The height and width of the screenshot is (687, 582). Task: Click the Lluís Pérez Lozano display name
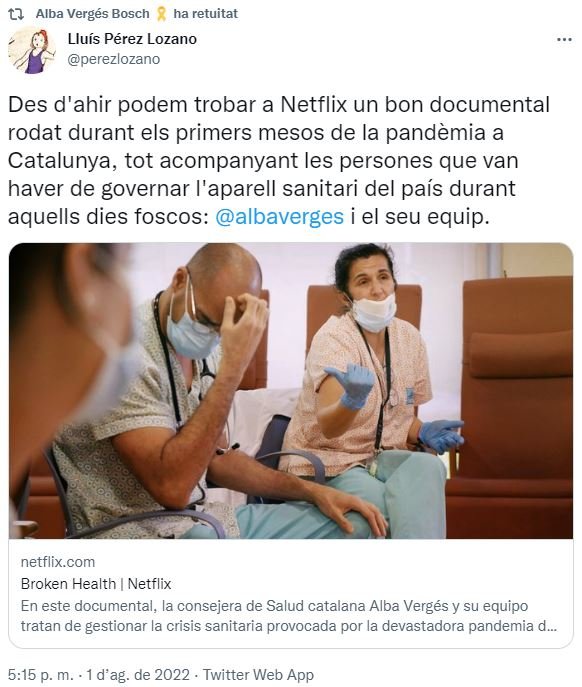tap(132, 39)
